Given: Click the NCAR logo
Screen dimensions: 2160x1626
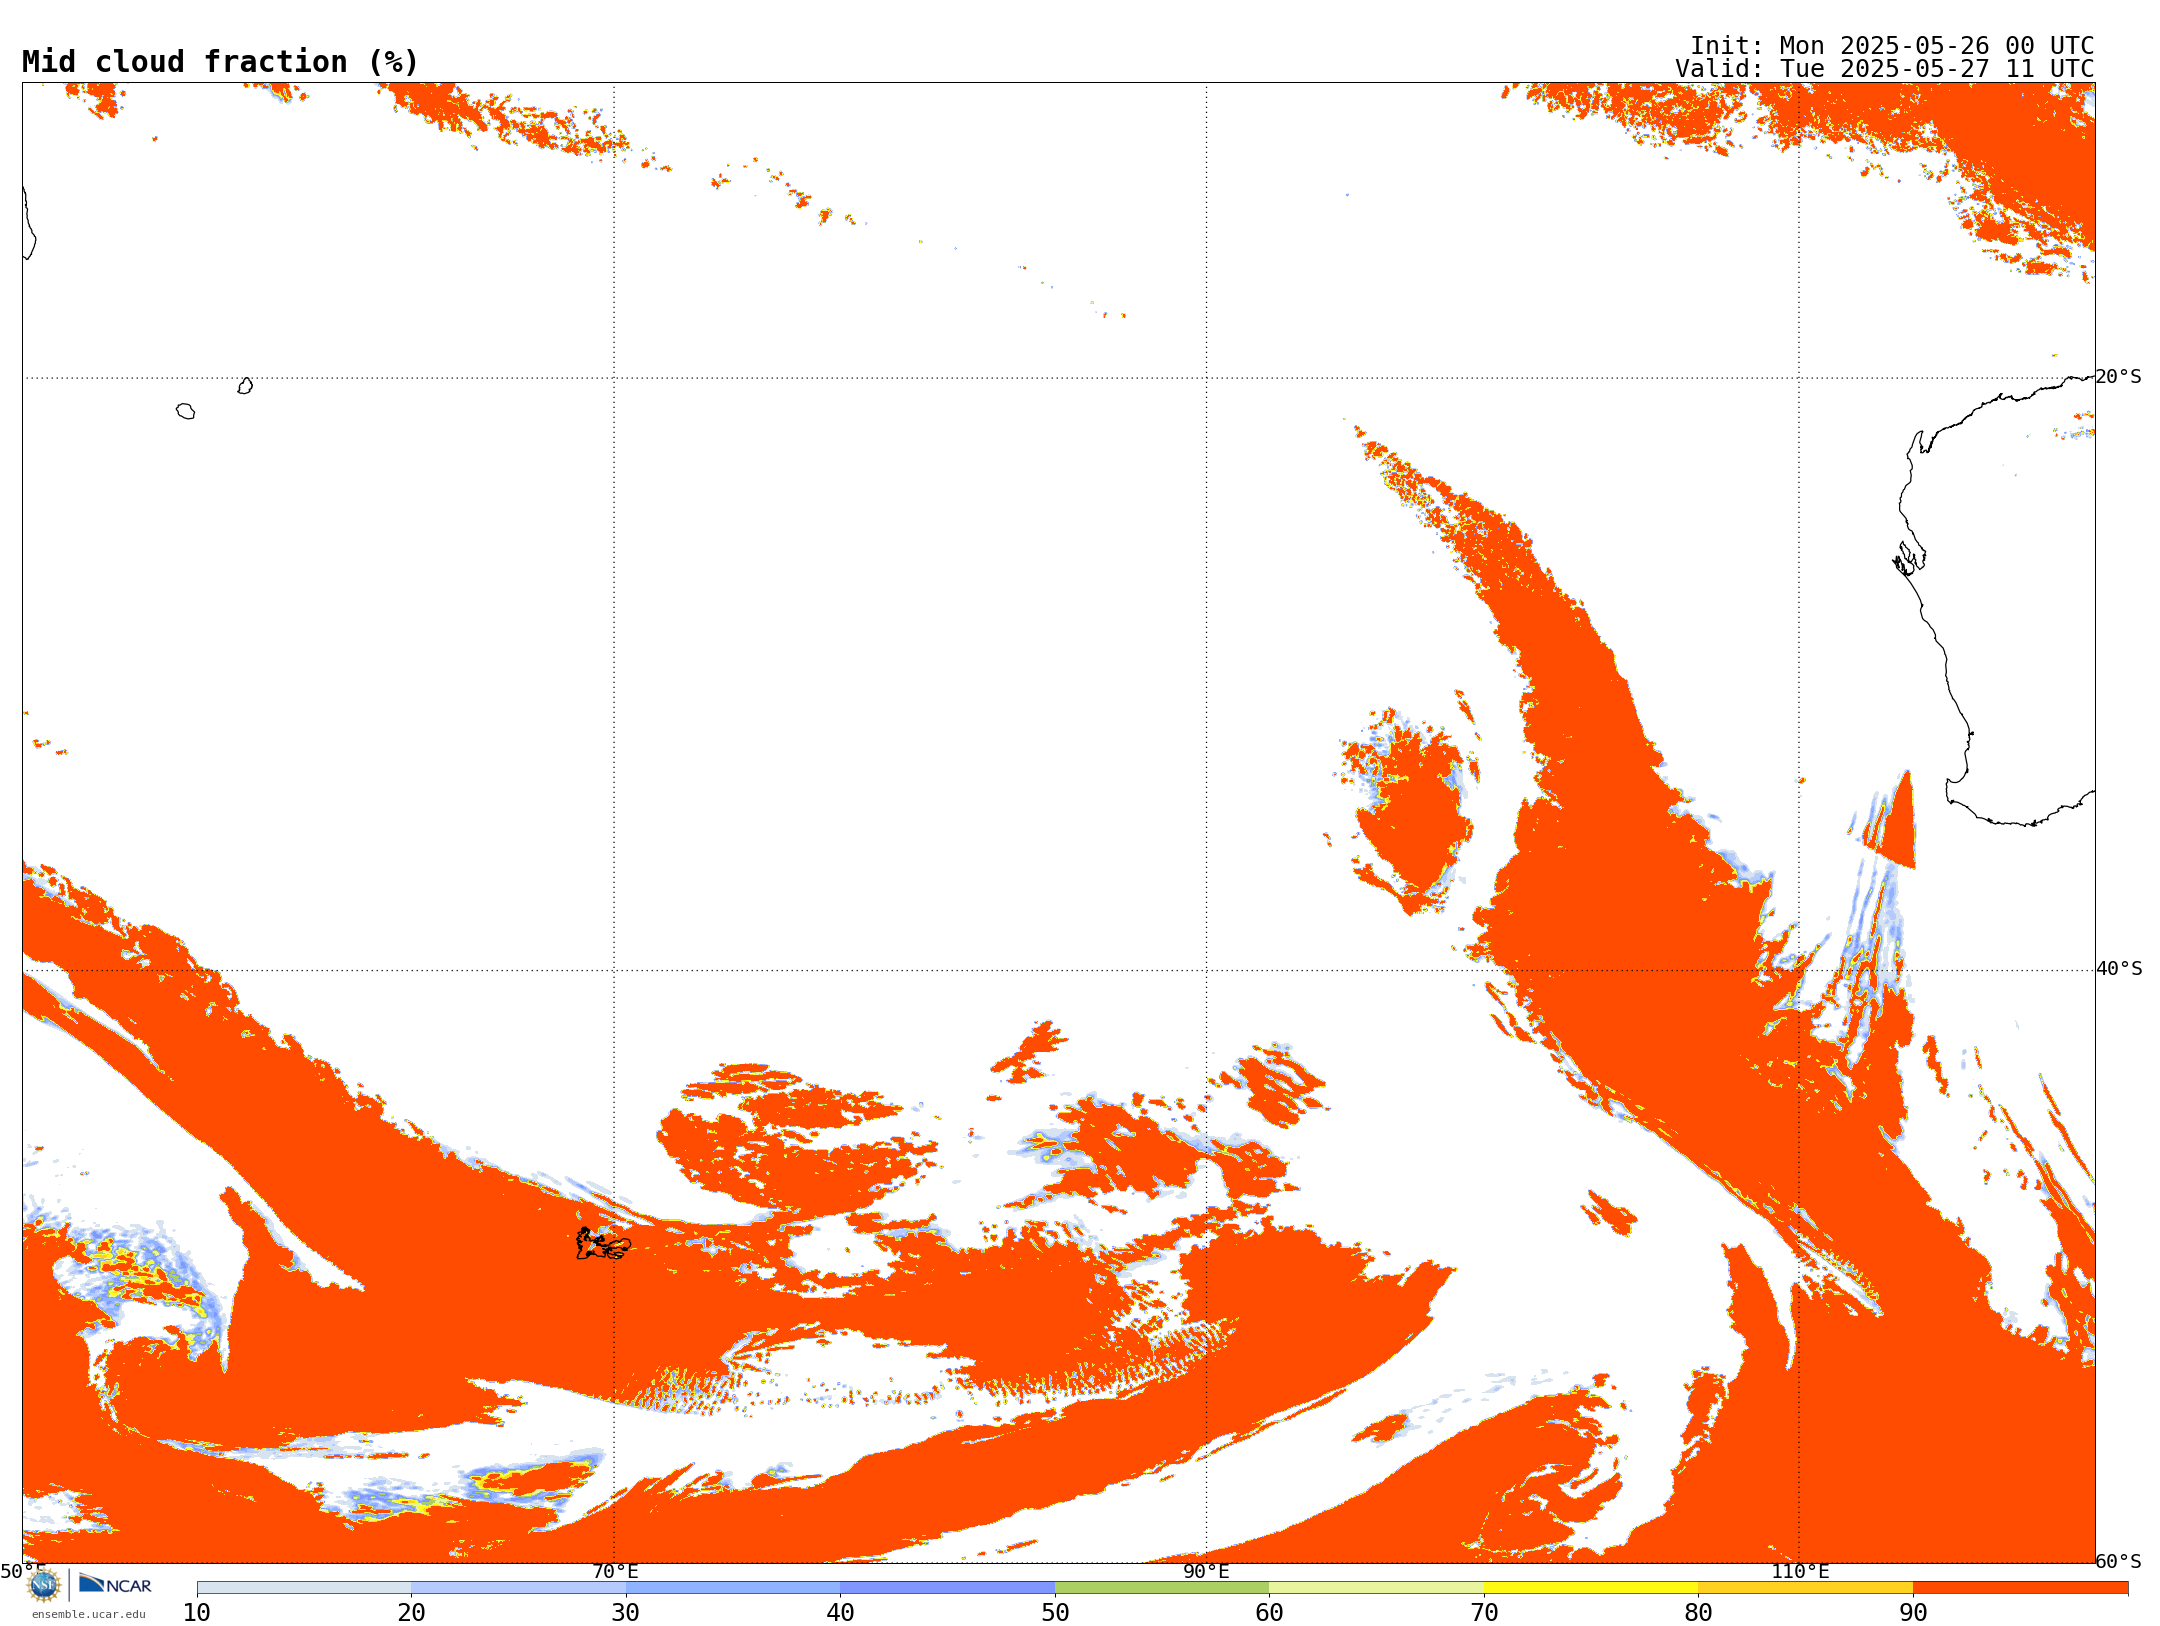Looking at the screenshot, I should [115, 1584].
